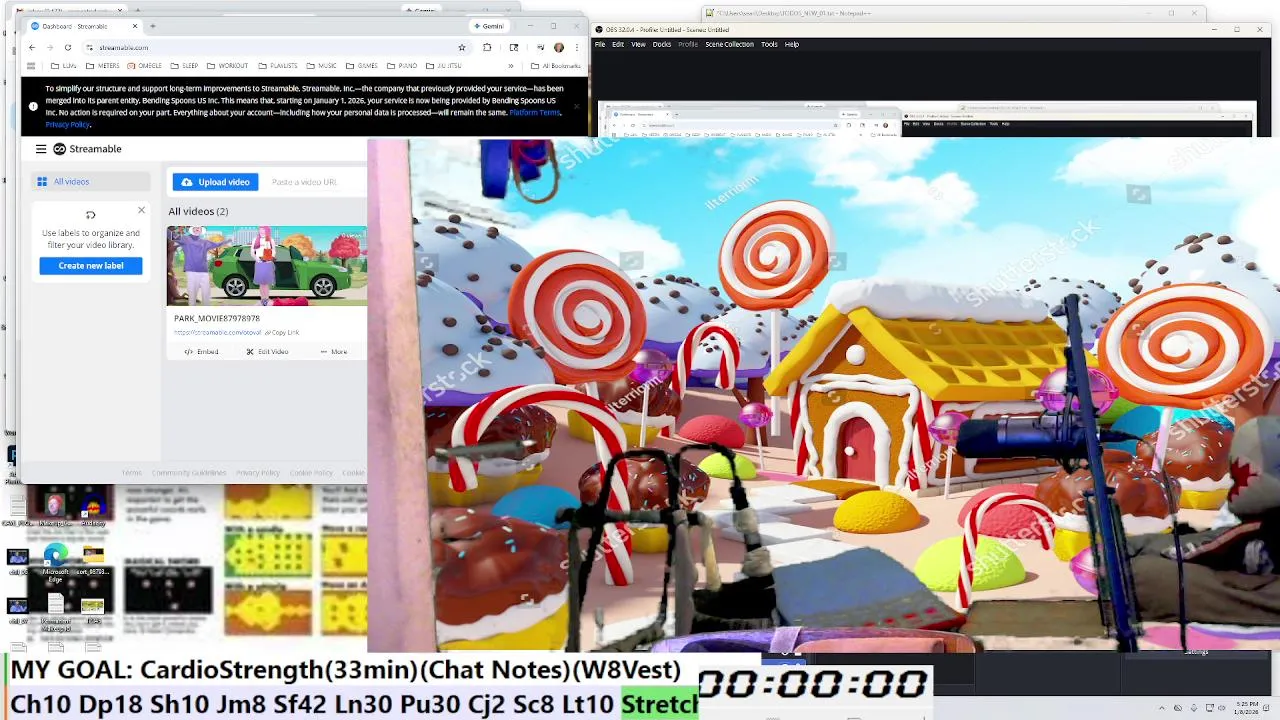Open OBS Tools menu
Image resolution: width=1280 pixels, height=720 pixels.
(x=769, y=44)
